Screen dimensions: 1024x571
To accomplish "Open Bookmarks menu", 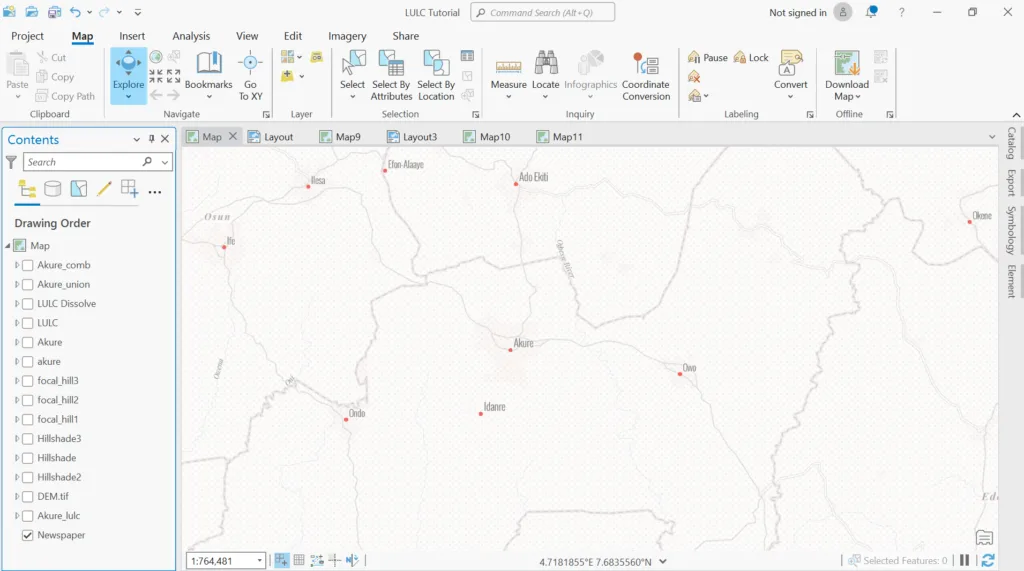I will (x=208, y=74).
